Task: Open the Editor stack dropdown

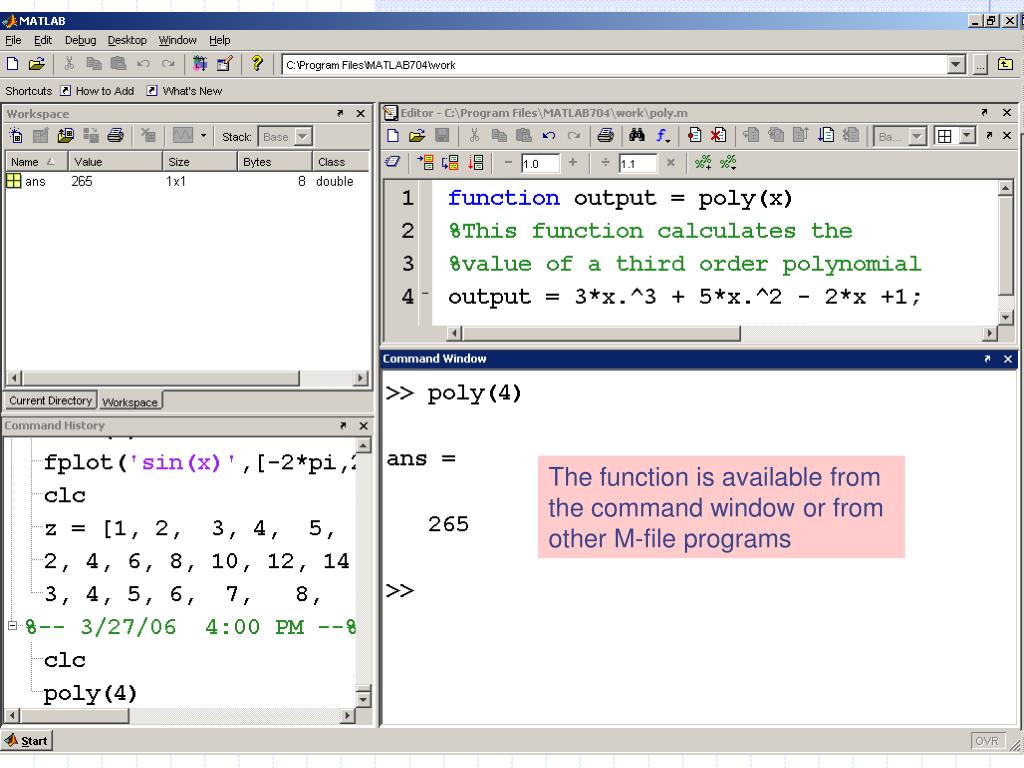Action: coord(917,136)
